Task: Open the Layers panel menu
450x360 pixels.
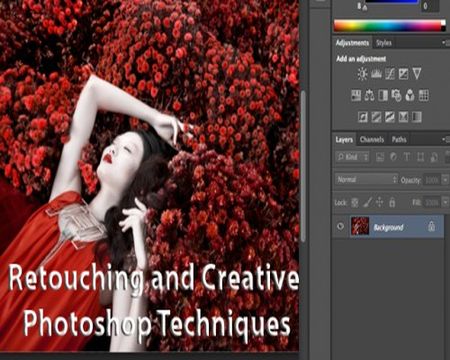Action: coord(445,139)
